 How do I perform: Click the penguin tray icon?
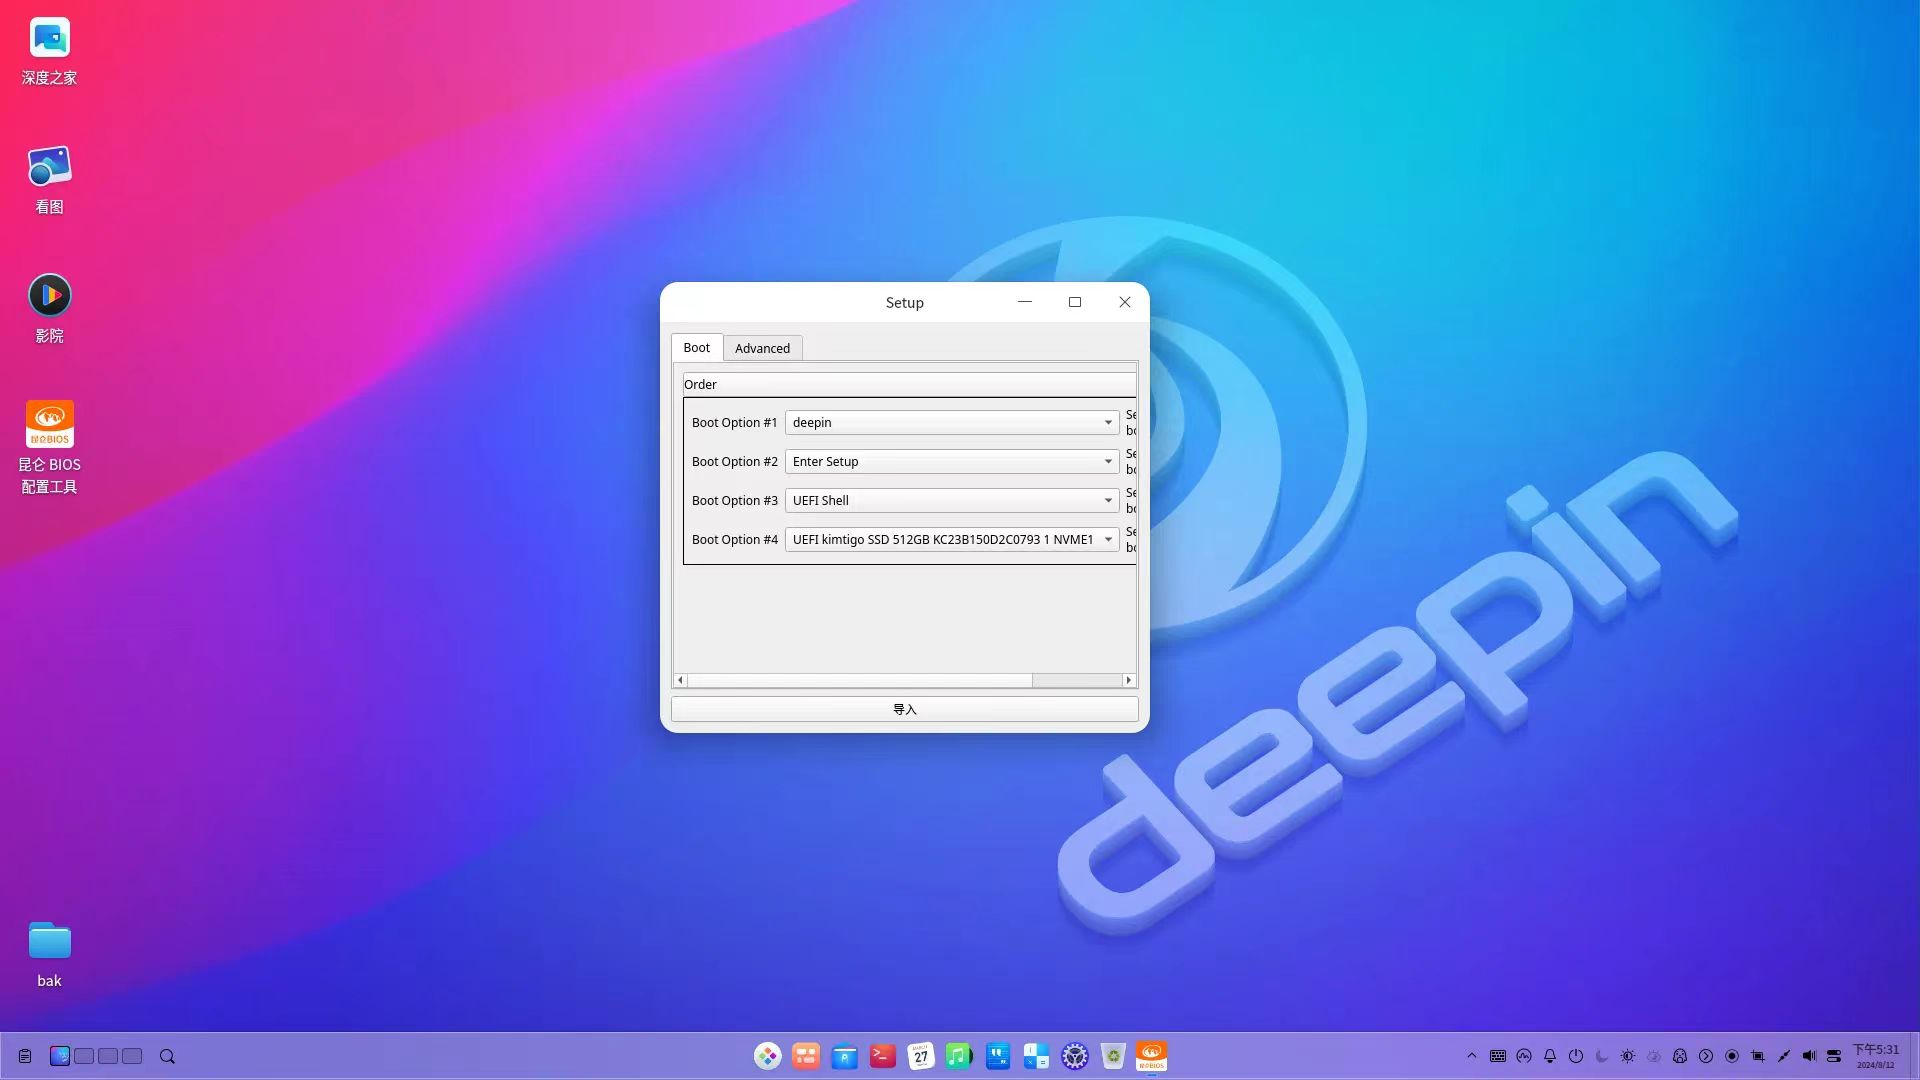click(x=1680, y=1056)
